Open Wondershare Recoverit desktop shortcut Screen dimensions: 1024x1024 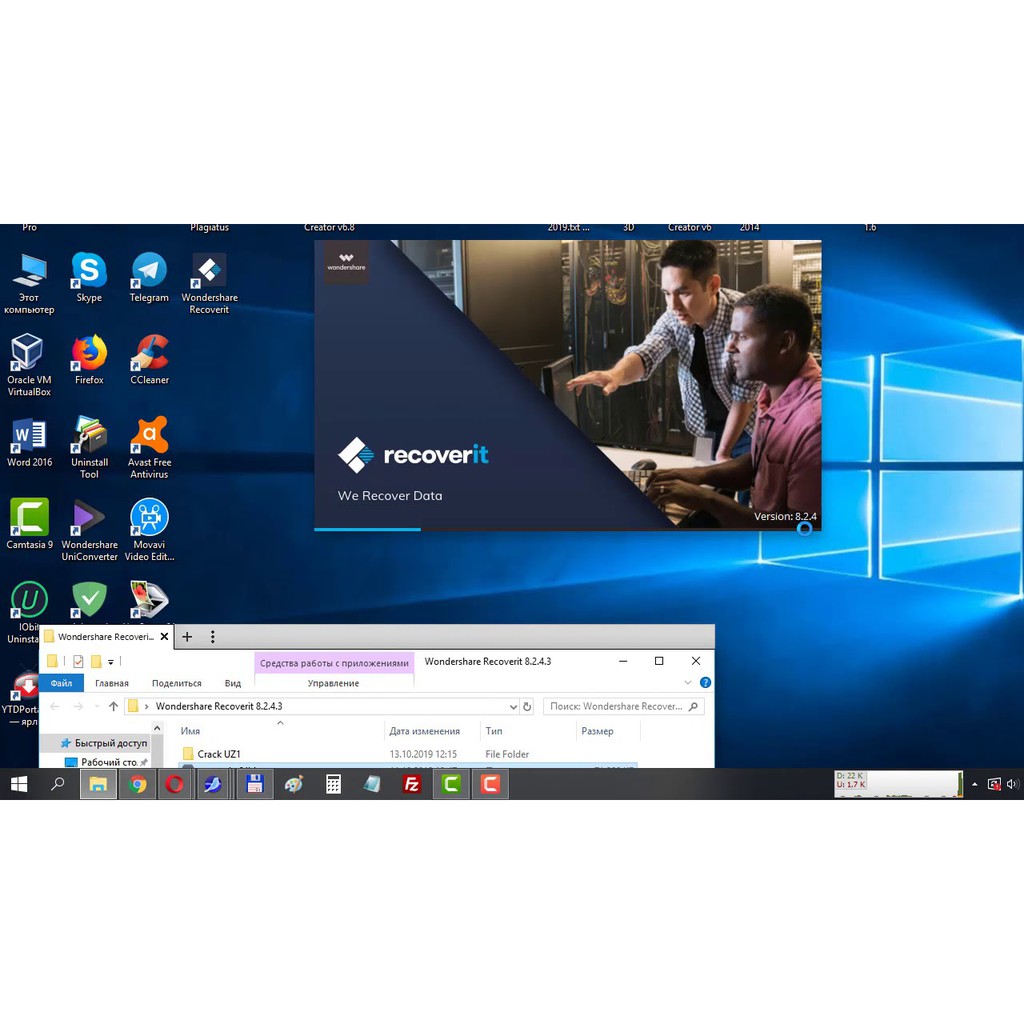[x=209, y=283]
